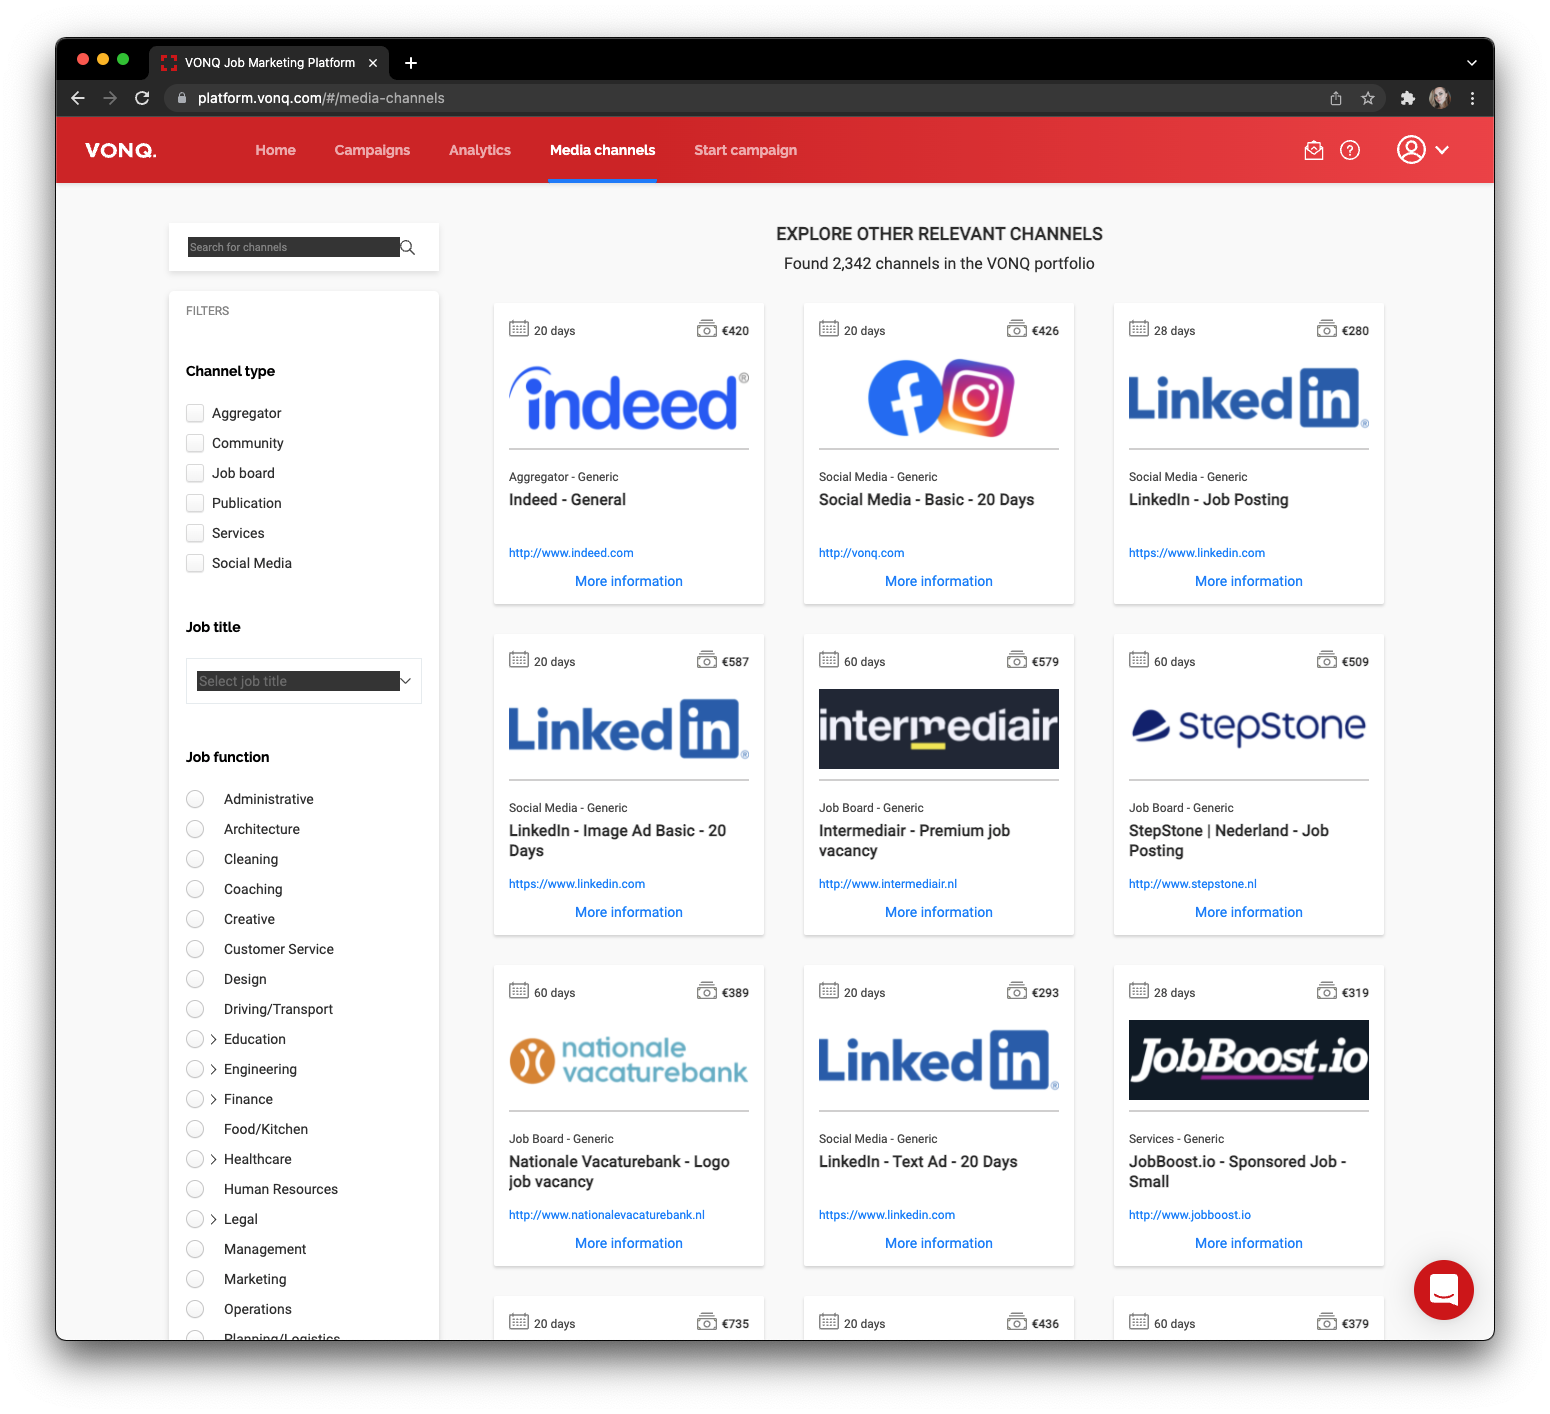Go to the Home tab
The height and width of the screenshot is (1414, 1550).
(x=275, y=150)
